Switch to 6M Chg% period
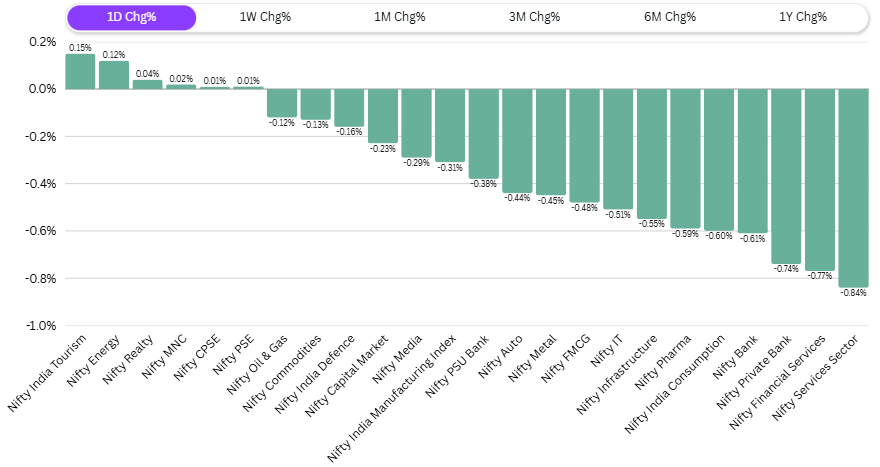 (669, 17)
